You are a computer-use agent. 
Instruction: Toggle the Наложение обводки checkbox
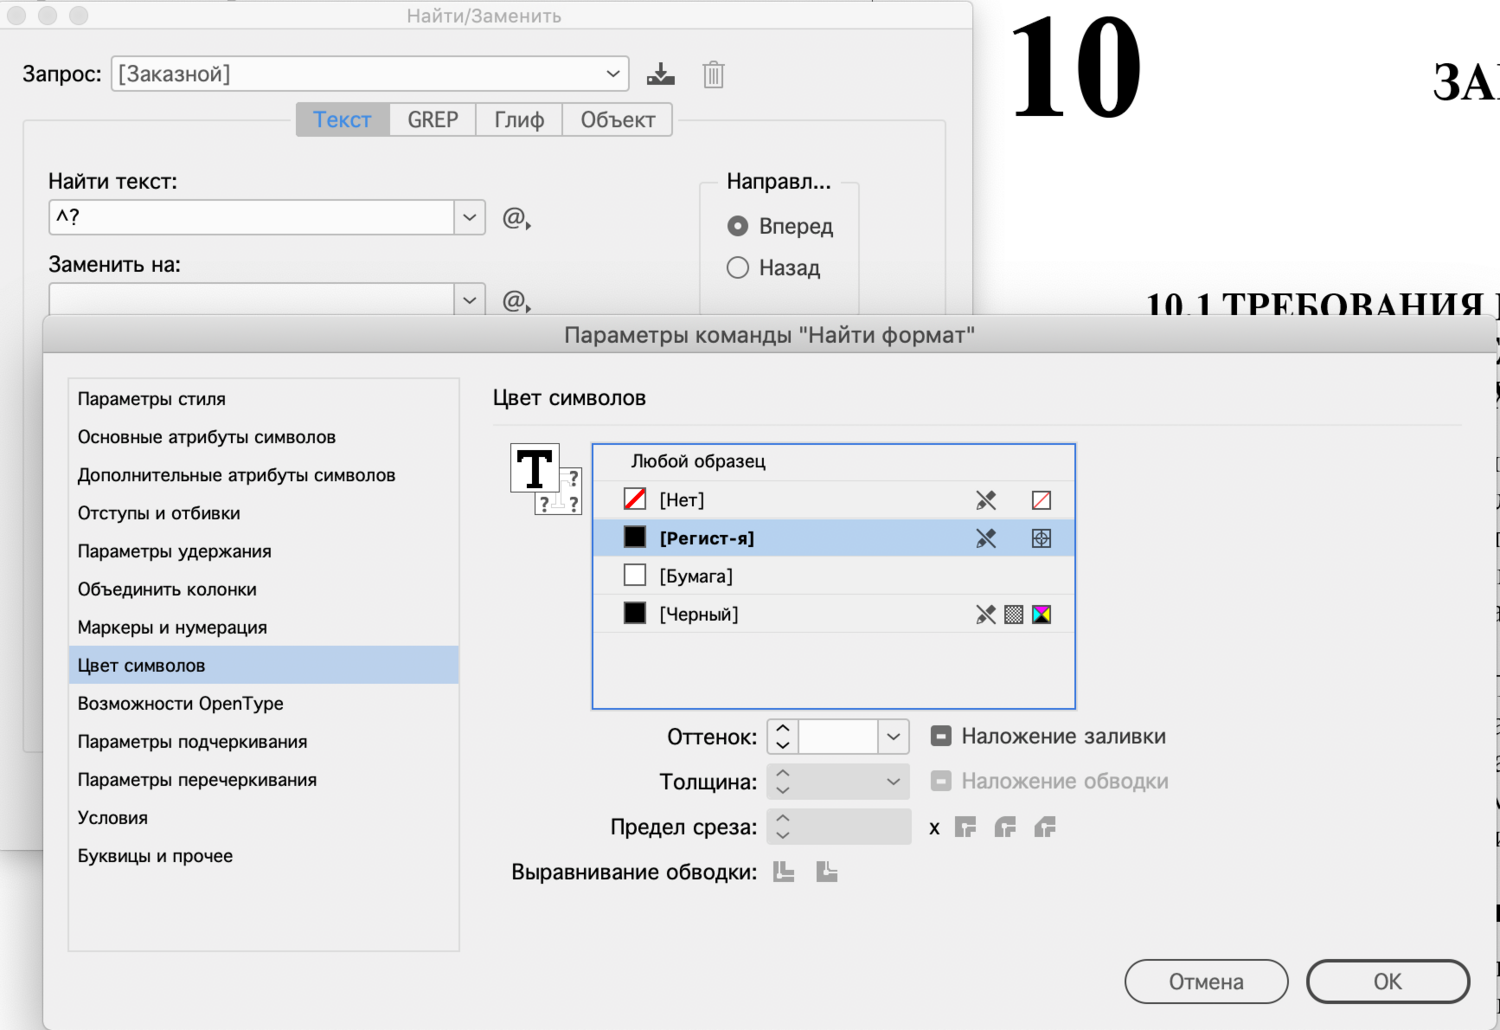point(941,781)
